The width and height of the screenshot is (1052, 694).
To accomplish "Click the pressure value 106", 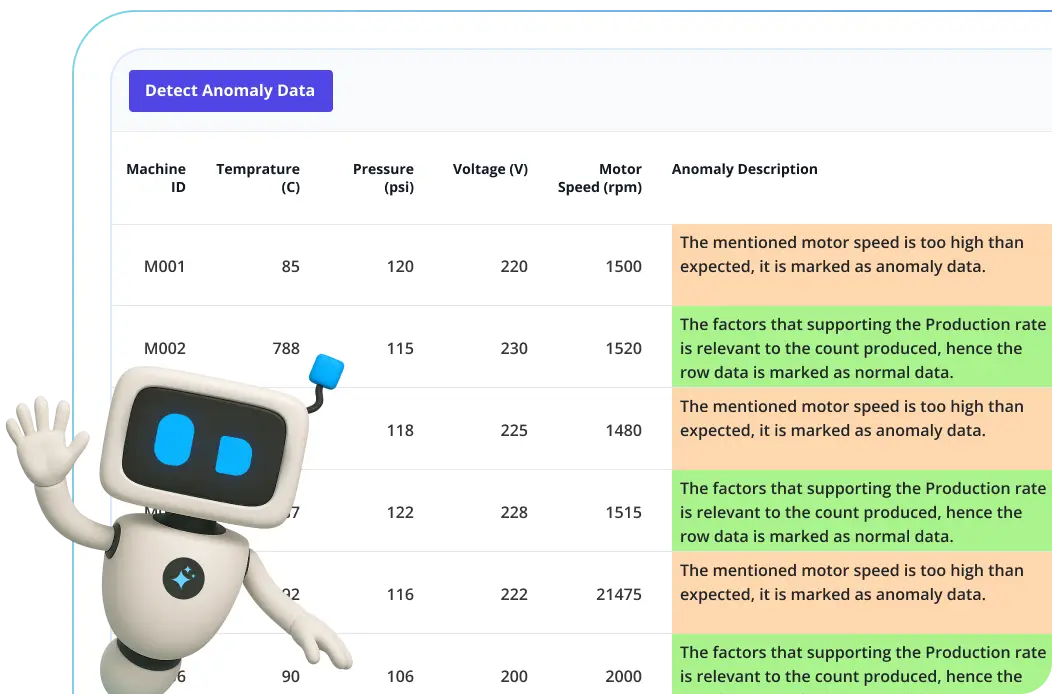I will click(x=400, y=677).
